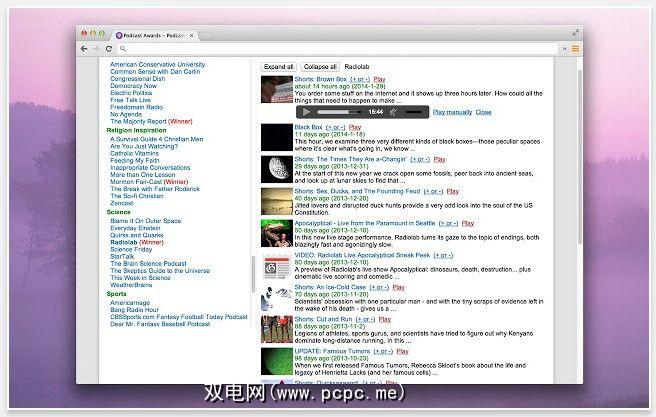Toggle (+ or -) for Black Box
The width and height of the screenshot is (656, 417).
336,127
